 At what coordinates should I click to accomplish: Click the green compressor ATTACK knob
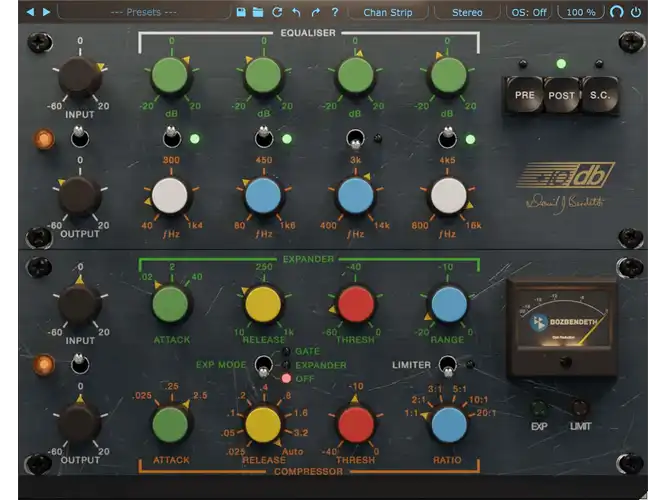[x=171, y=424]
